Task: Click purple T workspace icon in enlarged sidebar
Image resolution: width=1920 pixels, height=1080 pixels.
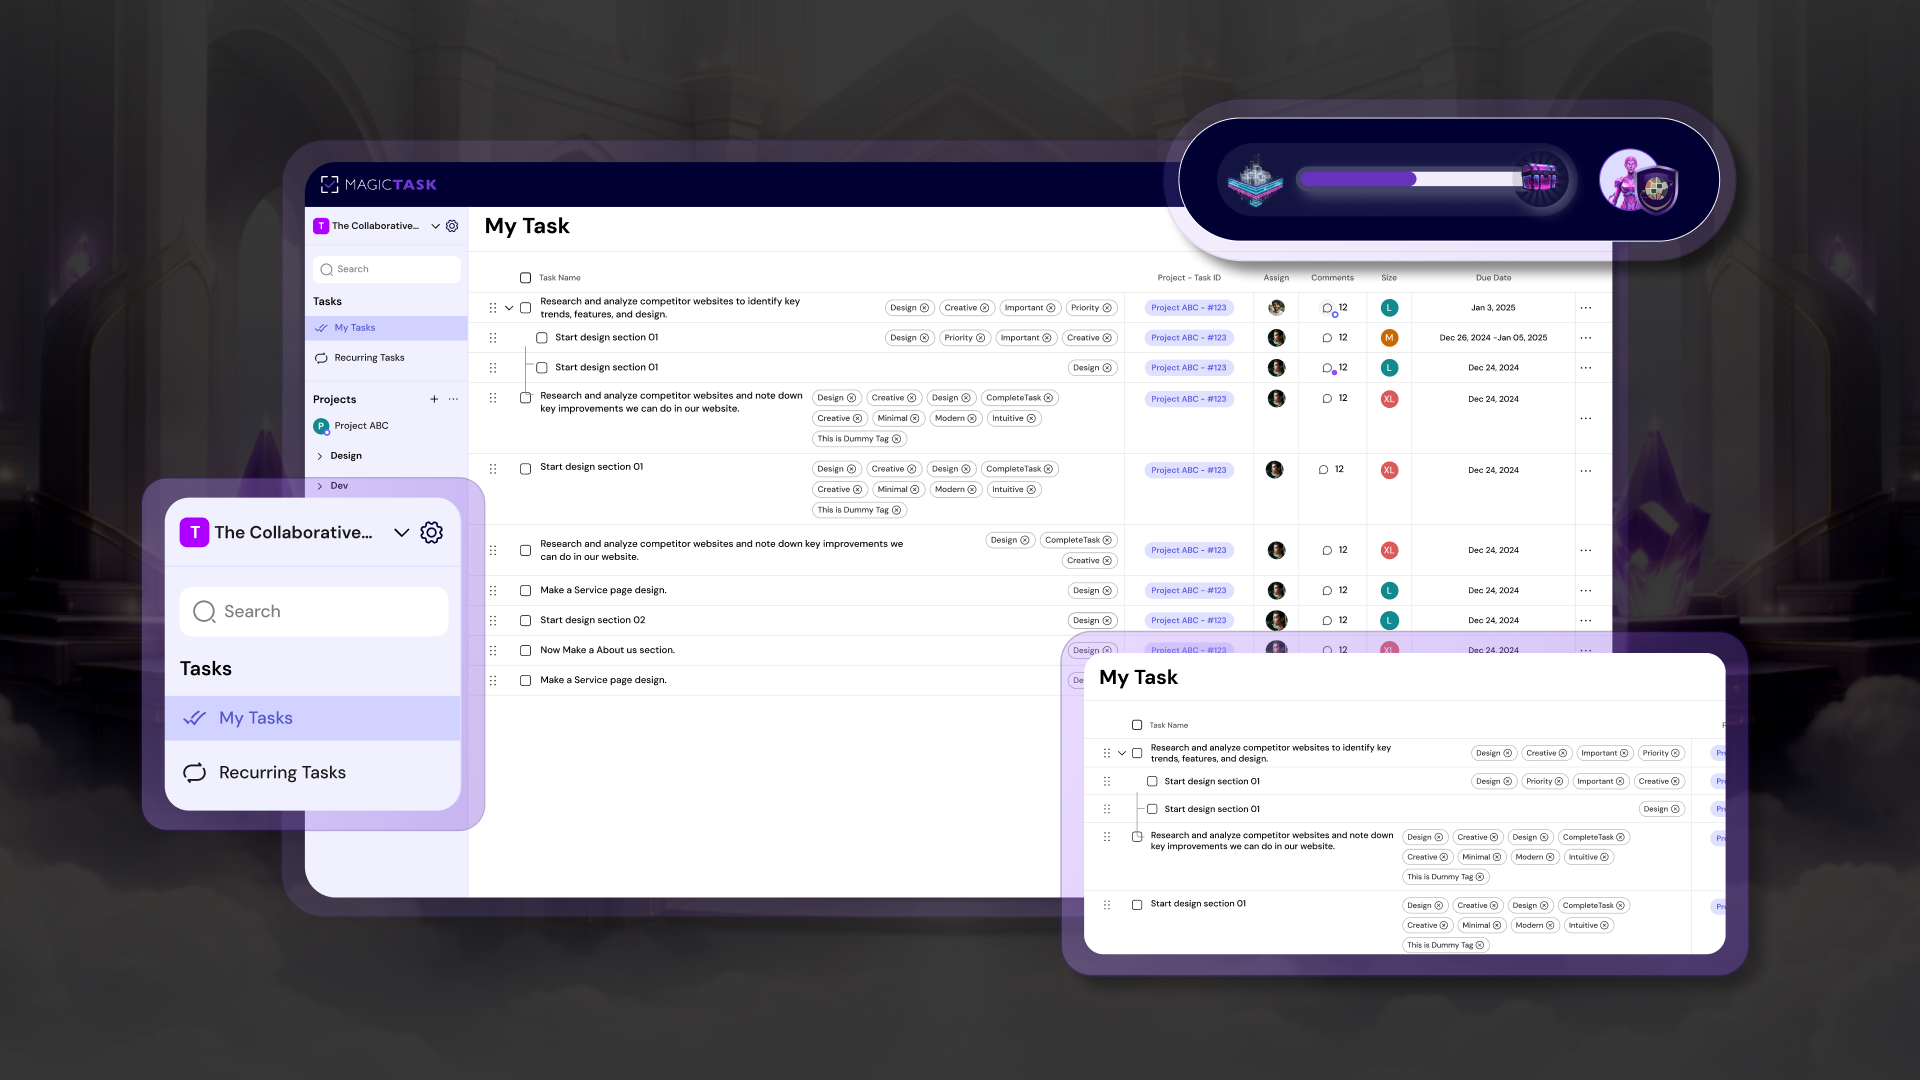Action: 194,532
